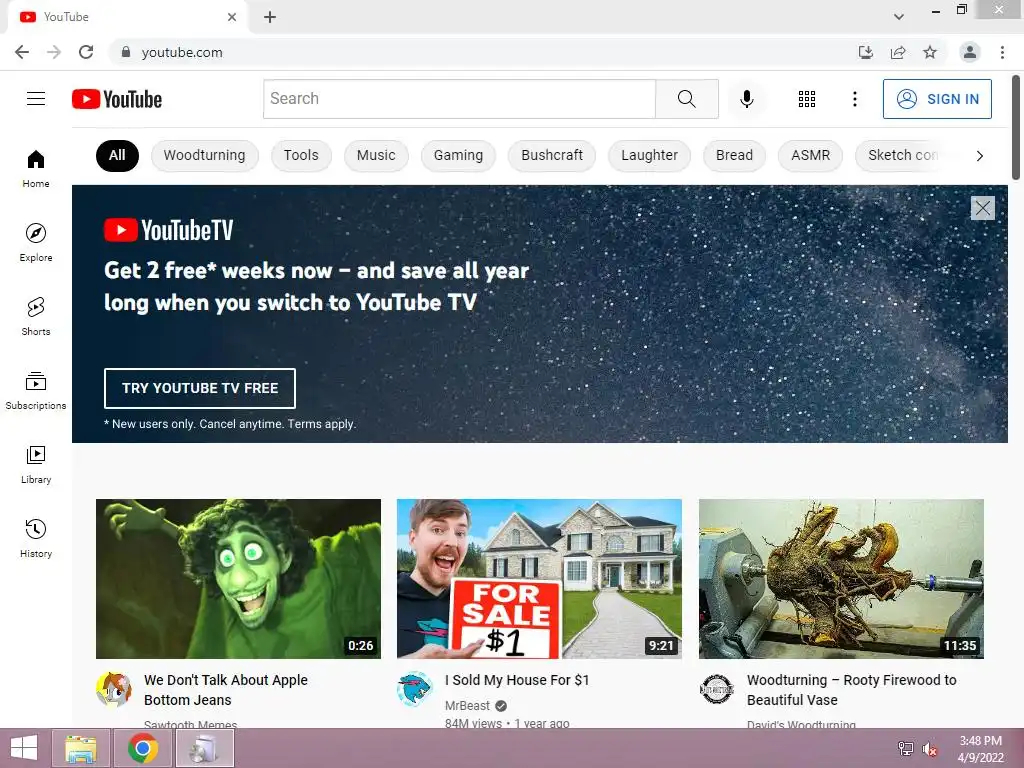The width and height of the screenshot is (1024, 768).
Task: Open the Woodturning Rooty Firewood thumbnail
Action: pyautogui.click(x=841, y=579)
